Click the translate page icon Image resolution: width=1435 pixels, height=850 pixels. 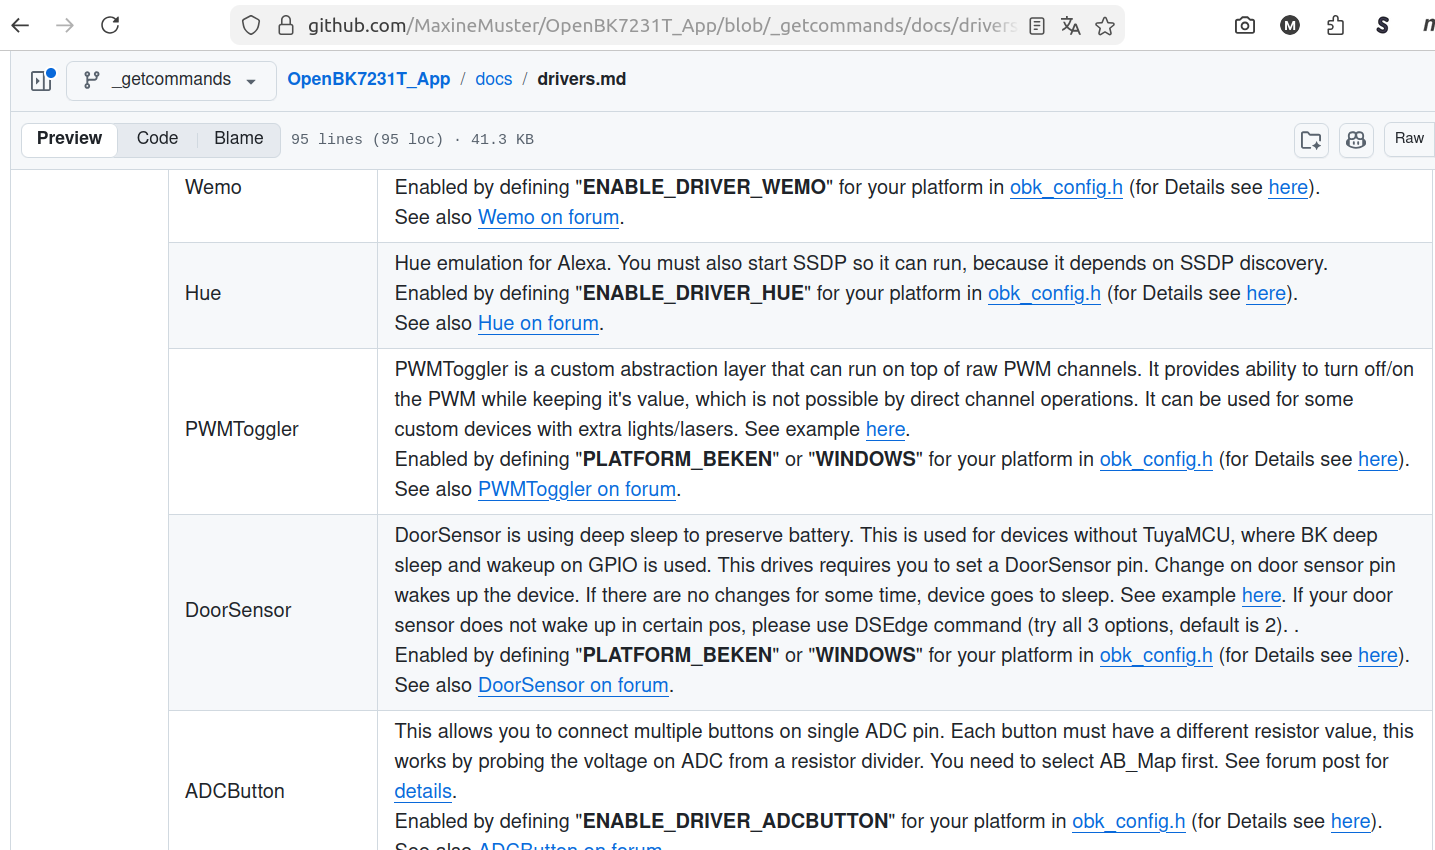tap(1071, 26)
